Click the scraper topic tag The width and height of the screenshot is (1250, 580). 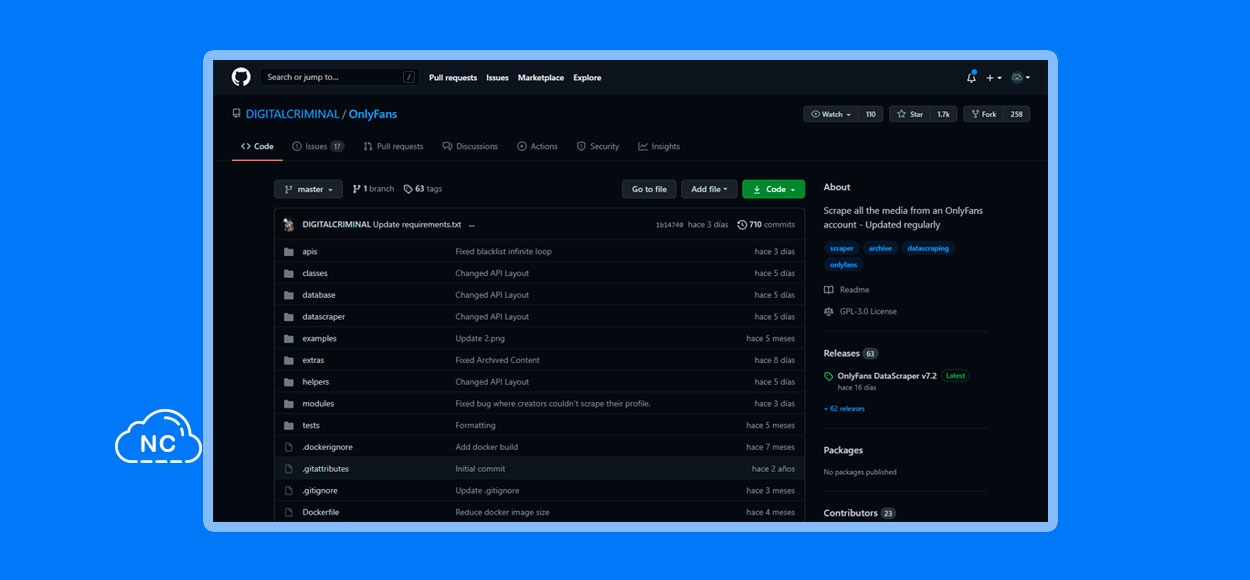(x=841, y=248)
